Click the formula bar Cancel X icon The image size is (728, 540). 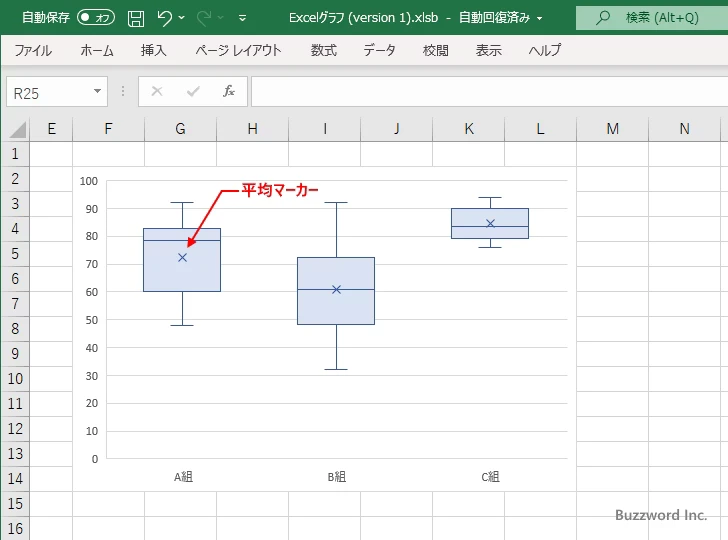pyautogui.click(x=157, y=92)
